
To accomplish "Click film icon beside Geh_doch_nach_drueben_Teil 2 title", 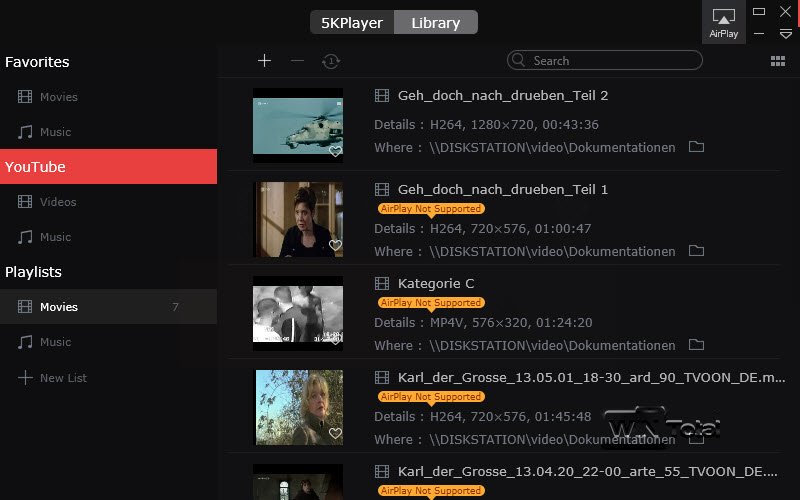I will click(382, 95).
